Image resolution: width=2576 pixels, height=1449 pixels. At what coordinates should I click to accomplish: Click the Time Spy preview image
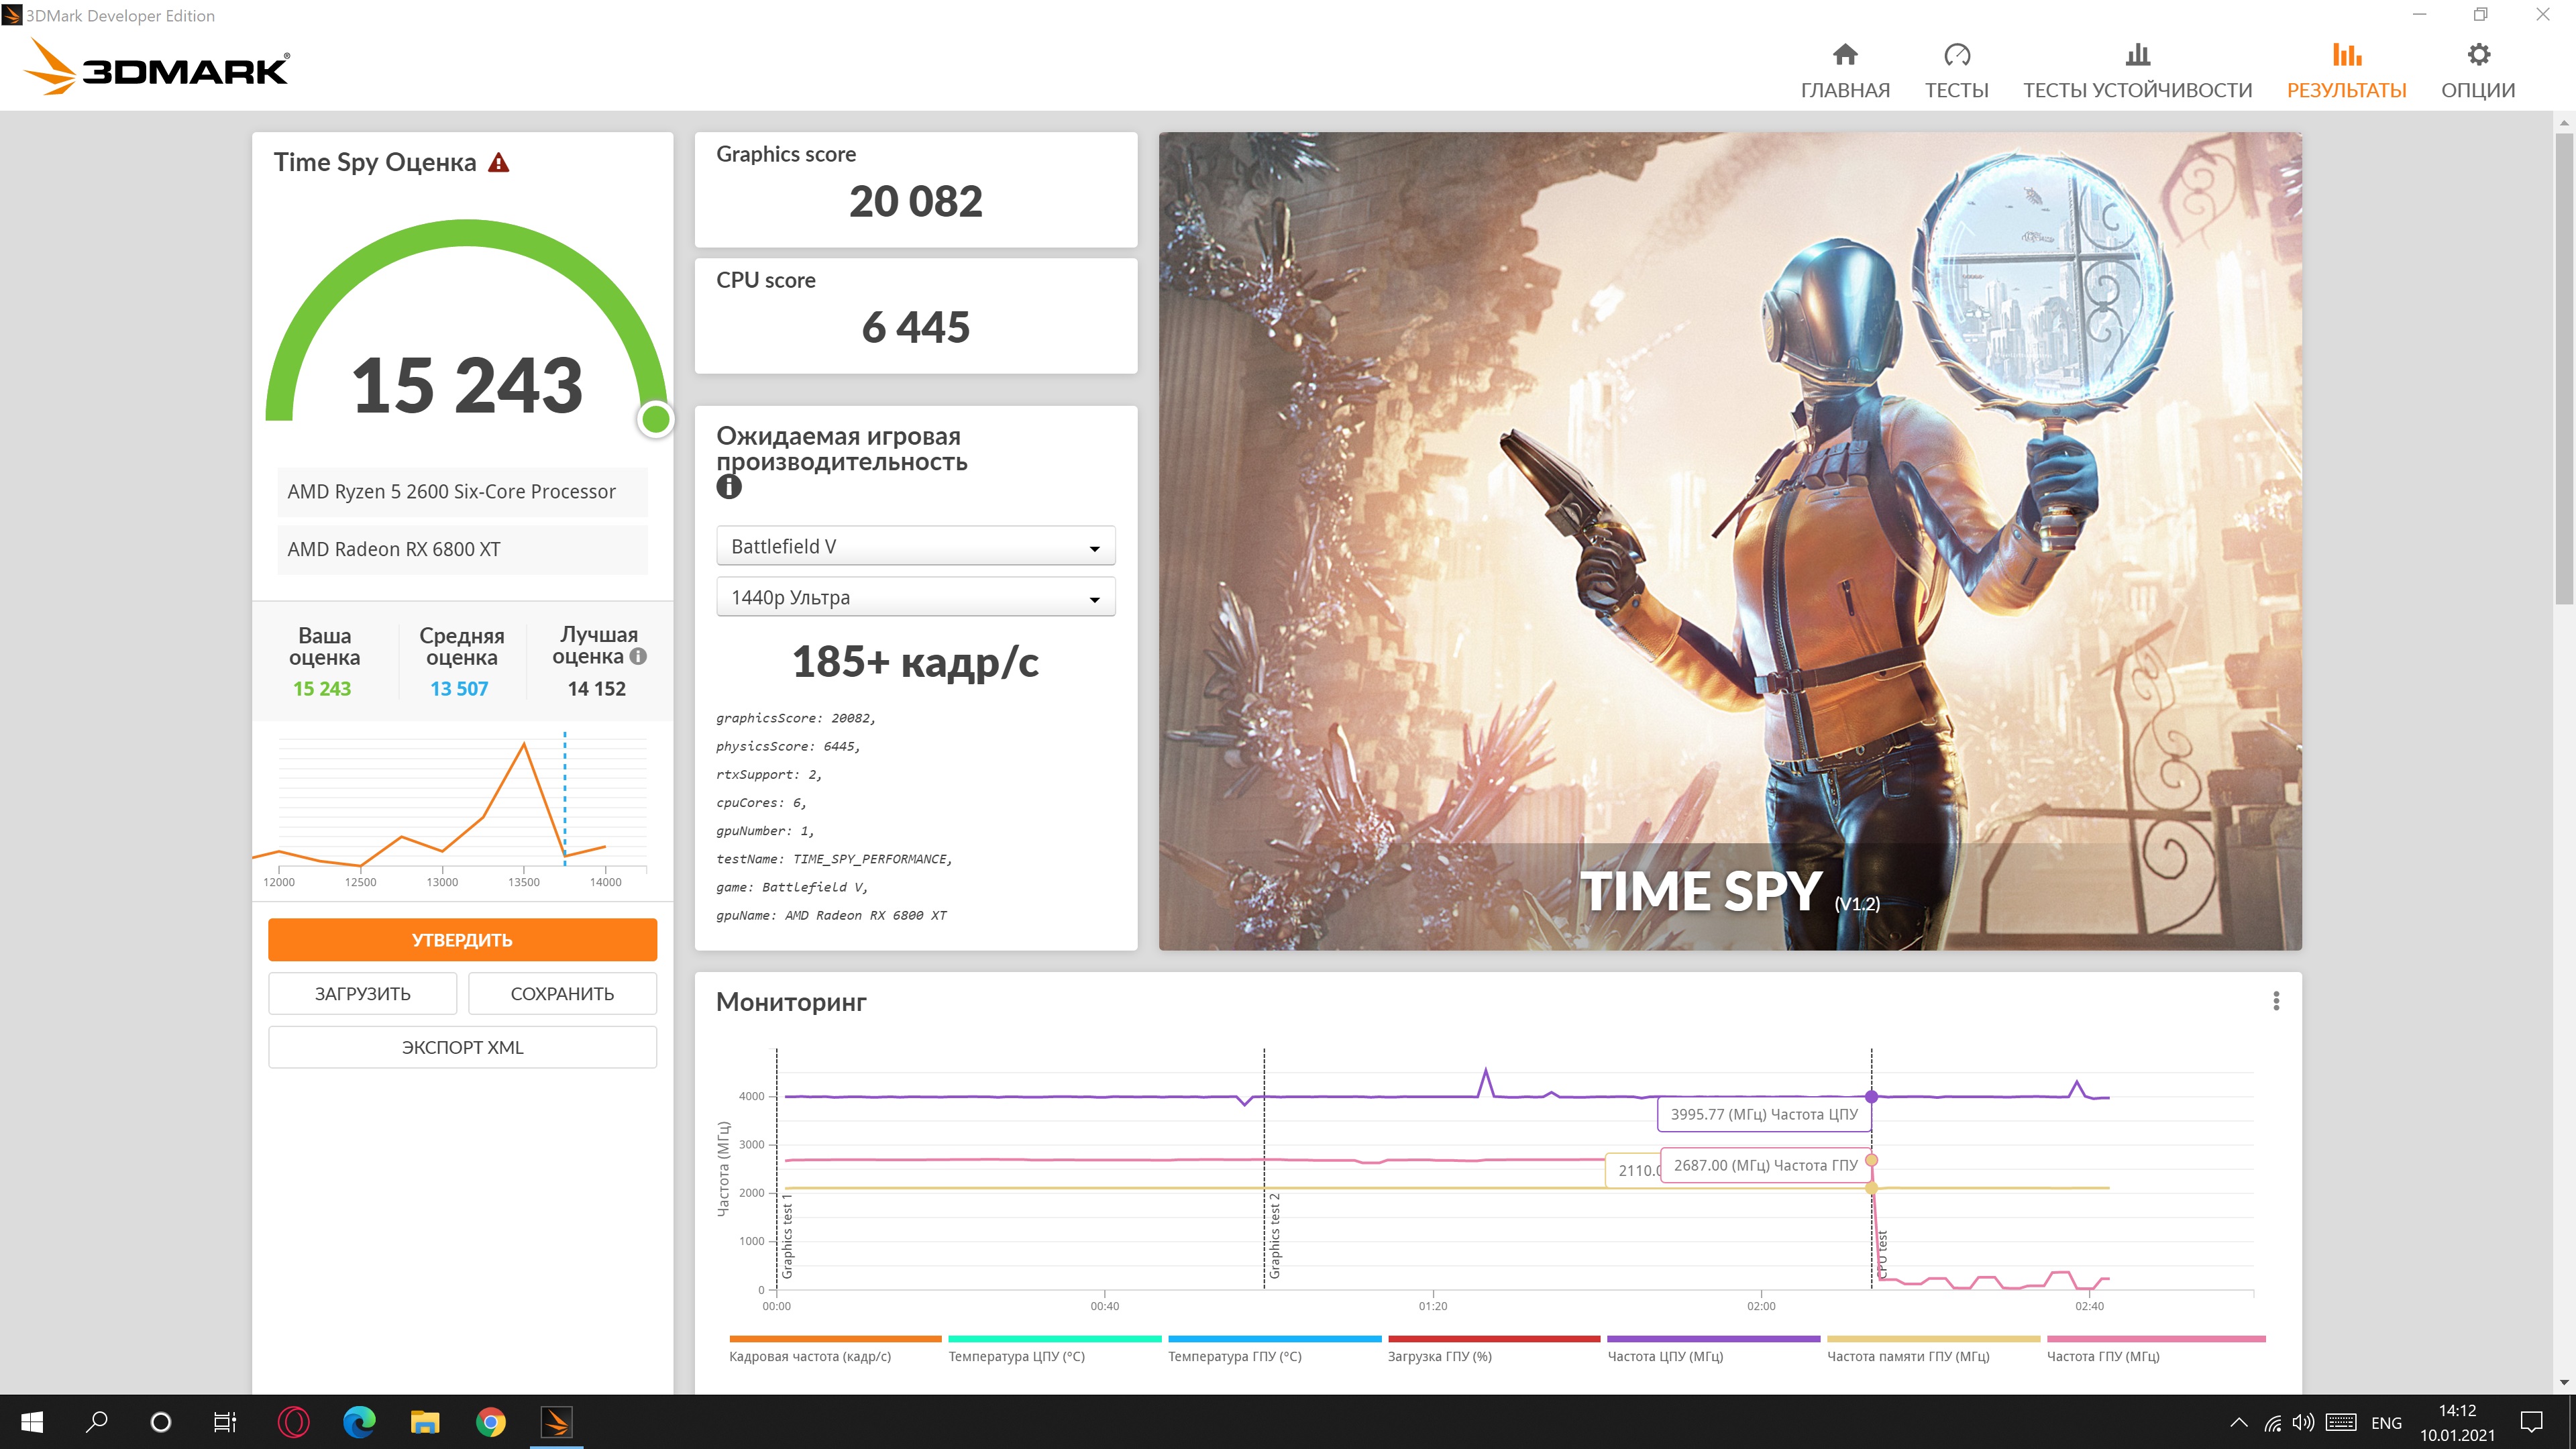1729,541
